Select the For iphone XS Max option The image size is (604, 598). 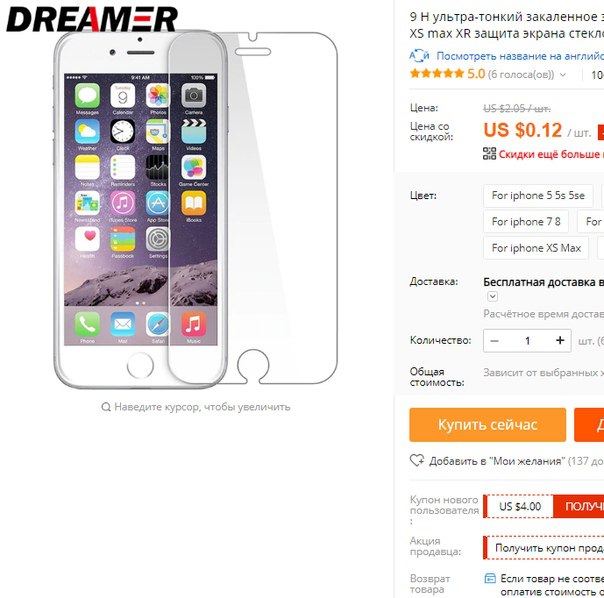coord(536,248)
